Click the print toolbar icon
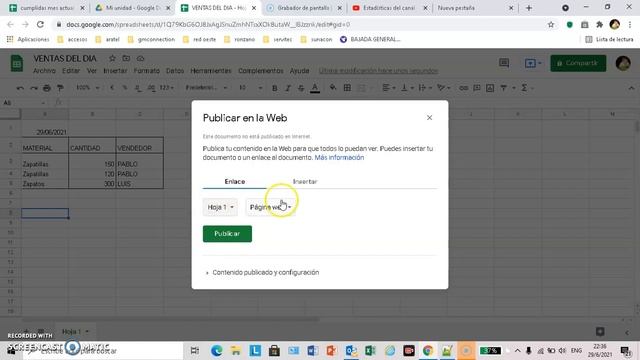Viewport: 640px width, 360px height. pos(47,88)
